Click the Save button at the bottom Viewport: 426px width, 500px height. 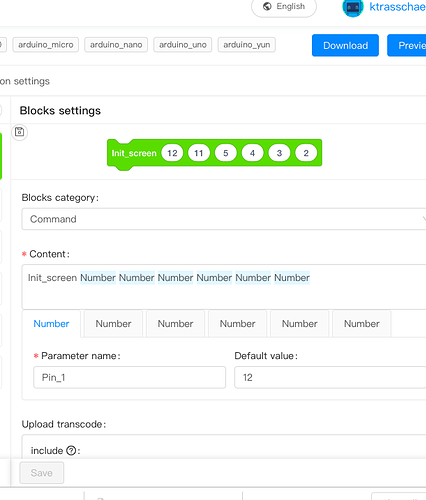point(42,473)
